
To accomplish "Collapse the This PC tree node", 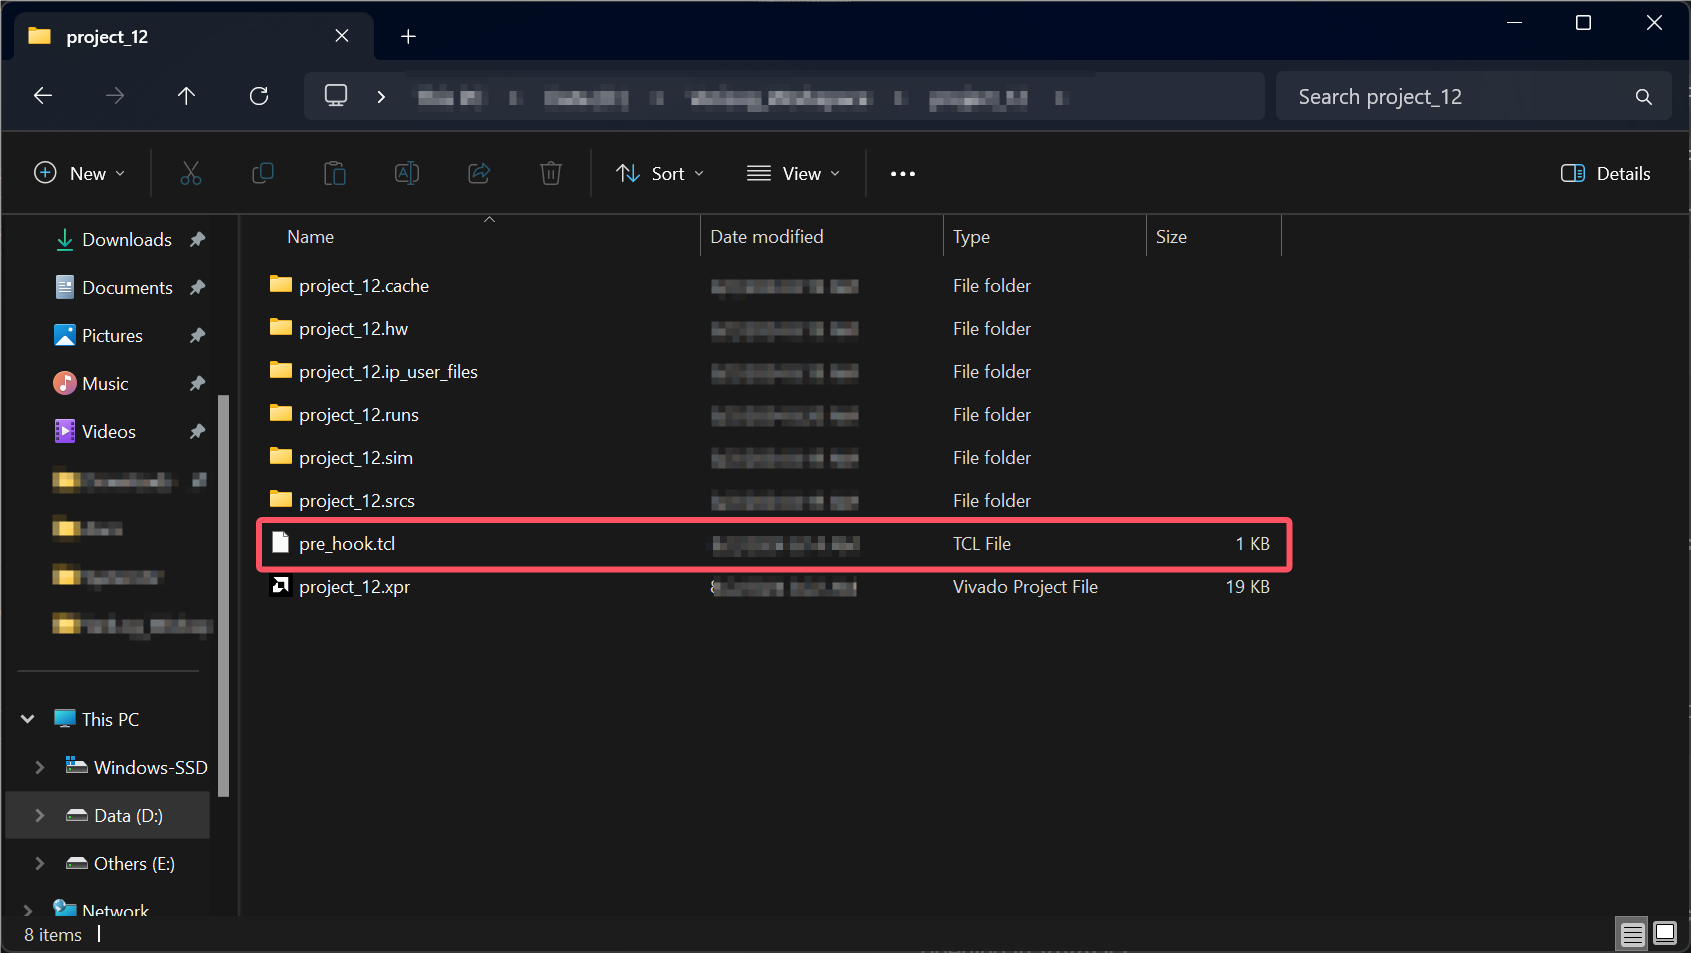I will pyautogui.click(x=28, y=719).
